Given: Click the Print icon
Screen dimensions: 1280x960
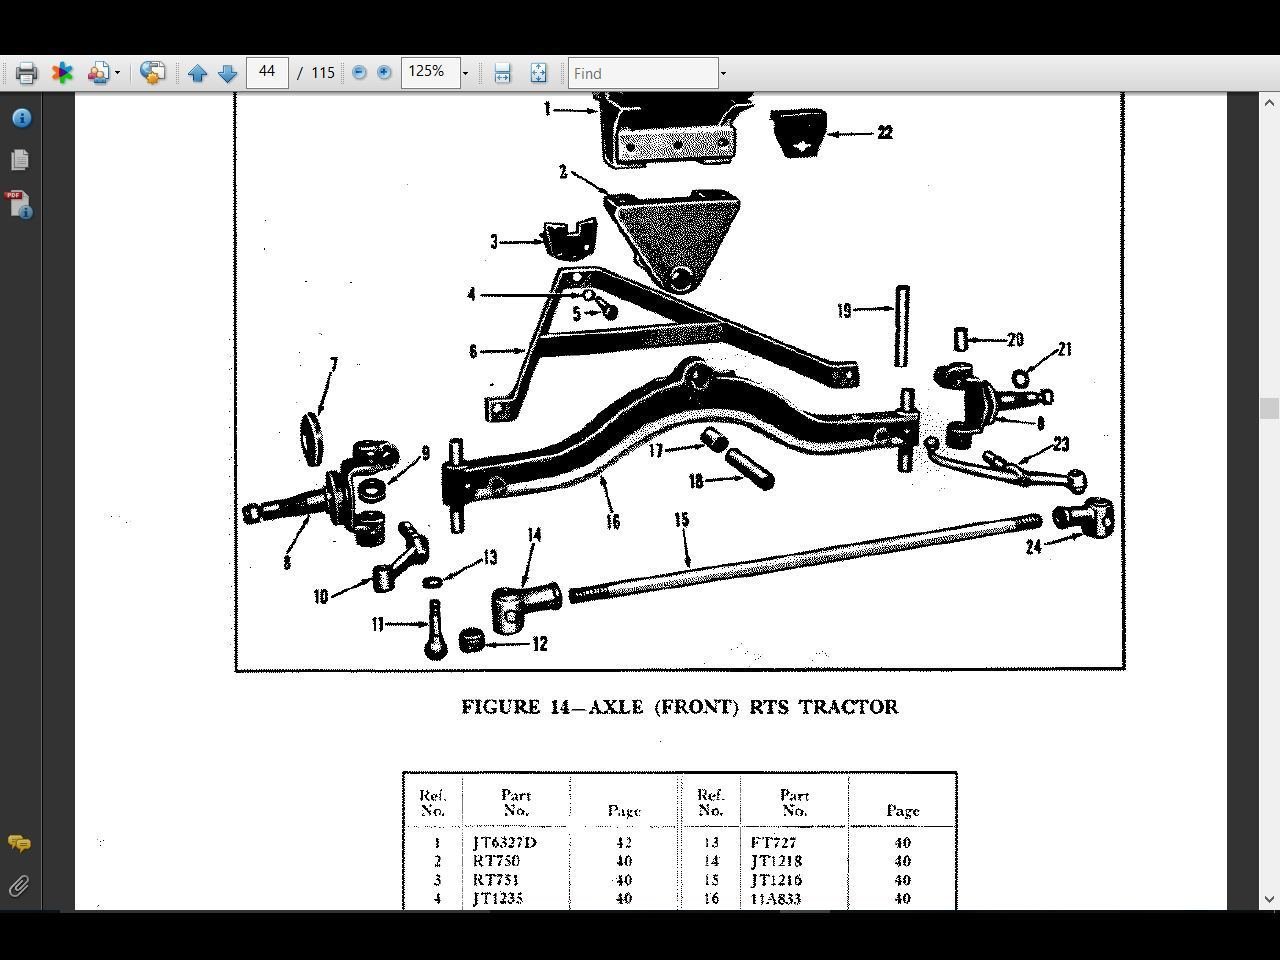Looking at the screenshot, I should tap(25, 72).
